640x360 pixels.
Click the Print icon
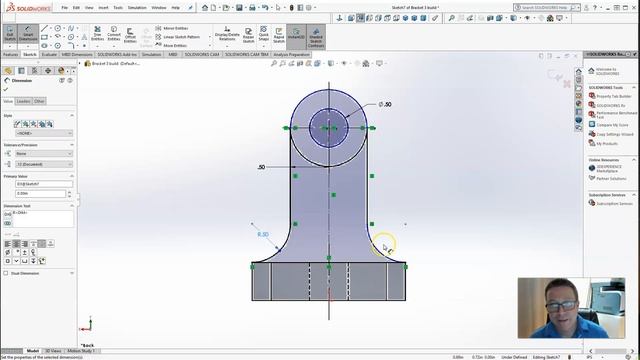(252, 8)
